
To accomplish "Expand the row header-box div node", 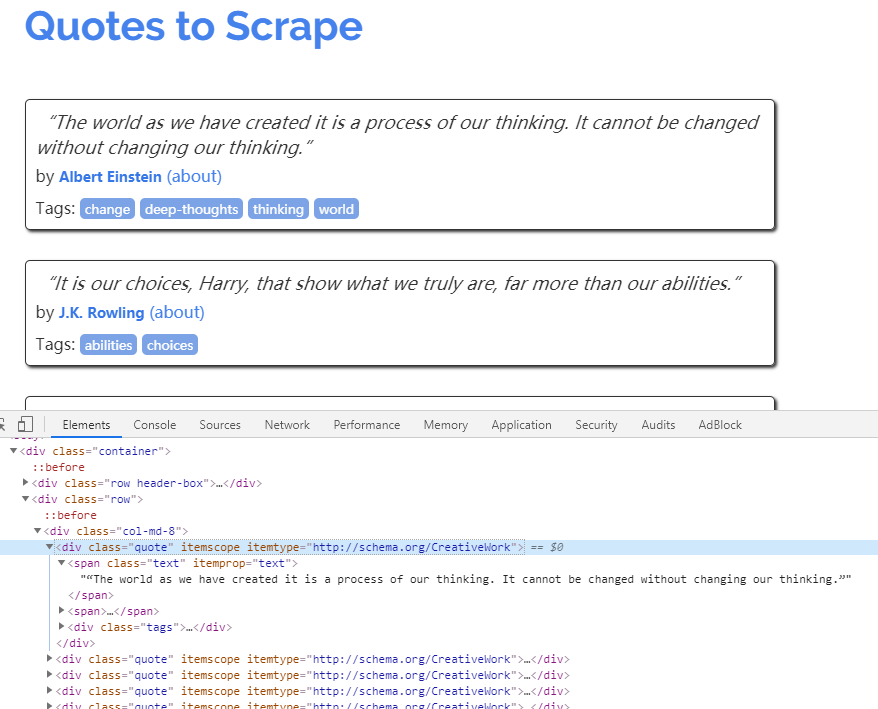I will pos(26,483).
